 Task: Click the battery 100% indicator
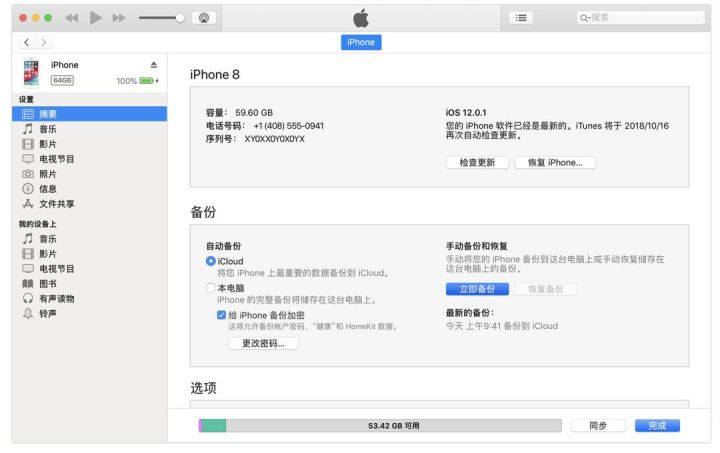(x=137, y=81)
